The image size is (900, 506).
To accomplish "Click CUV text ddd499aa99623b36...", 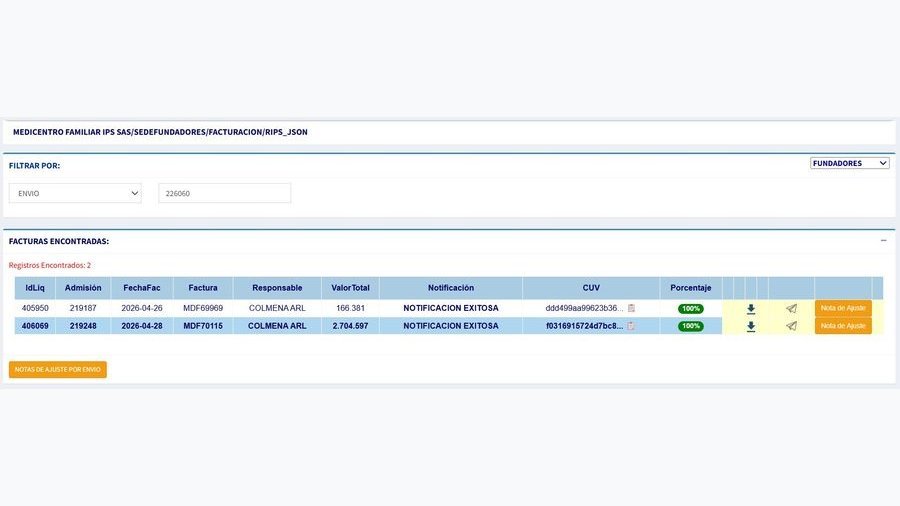I will tap(584, 308).
